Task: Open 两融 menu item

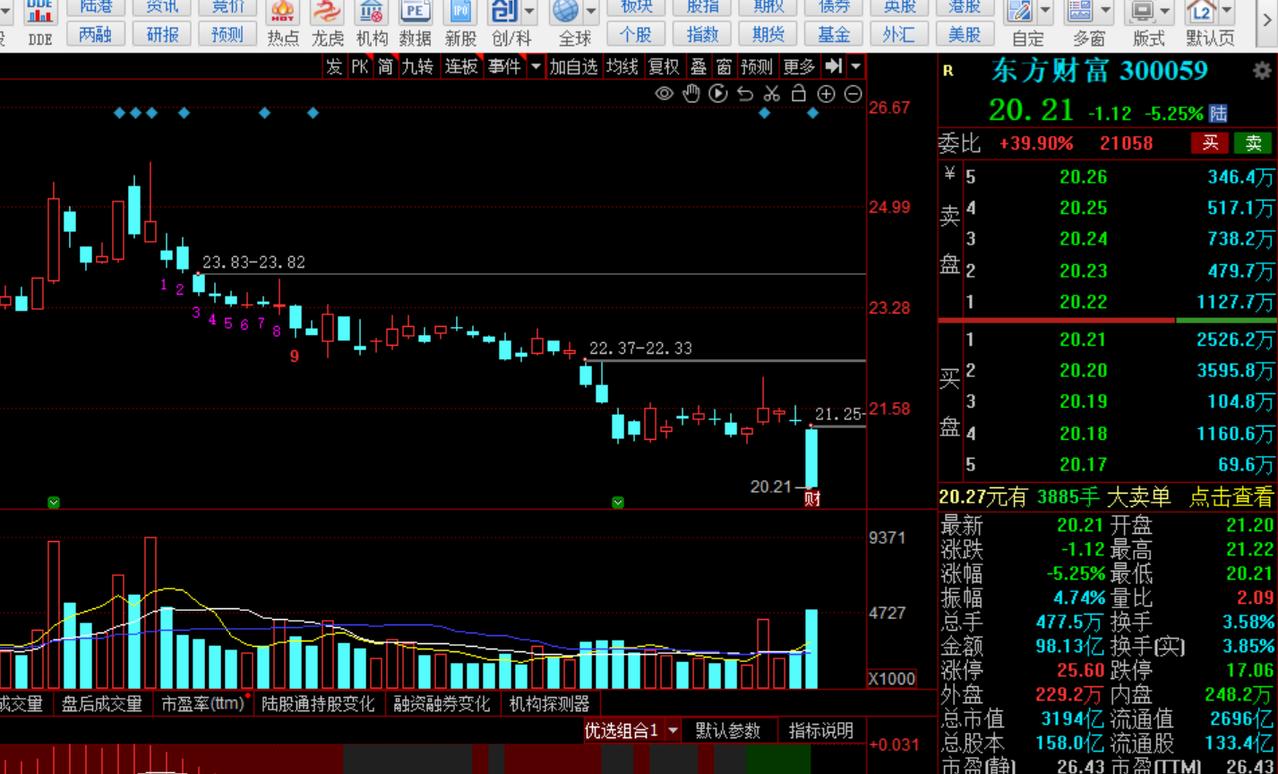Action: coord(95,35)
